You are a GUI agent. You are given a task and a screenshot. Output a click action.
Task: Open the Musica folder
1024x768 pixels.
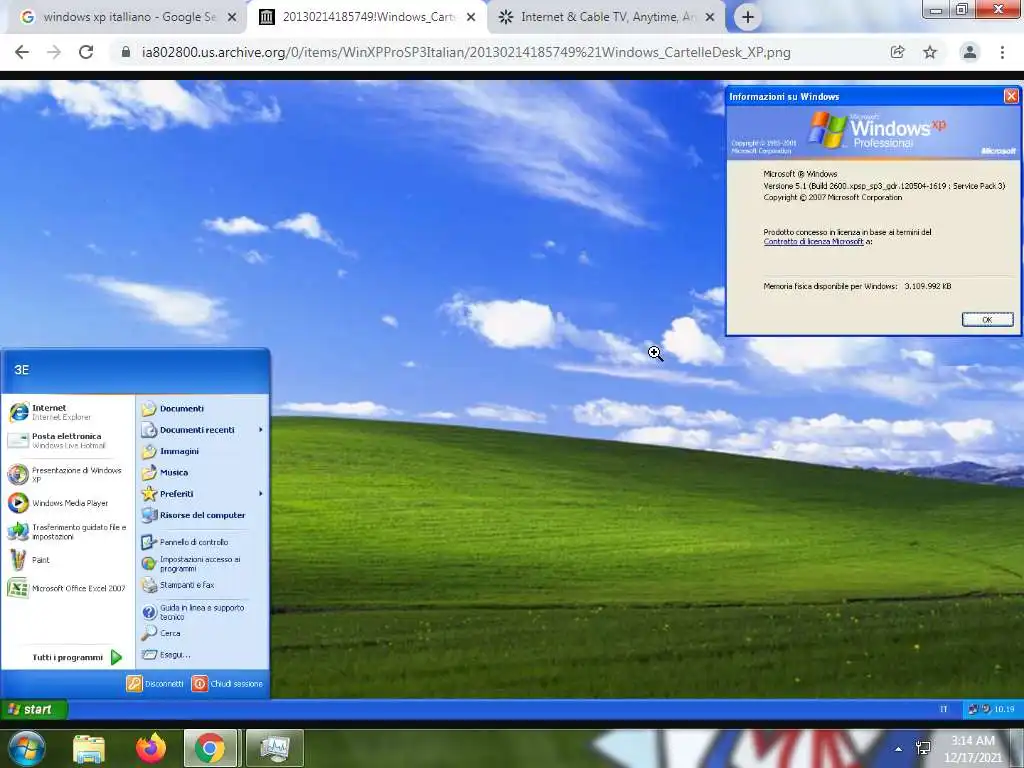[202, 472]
